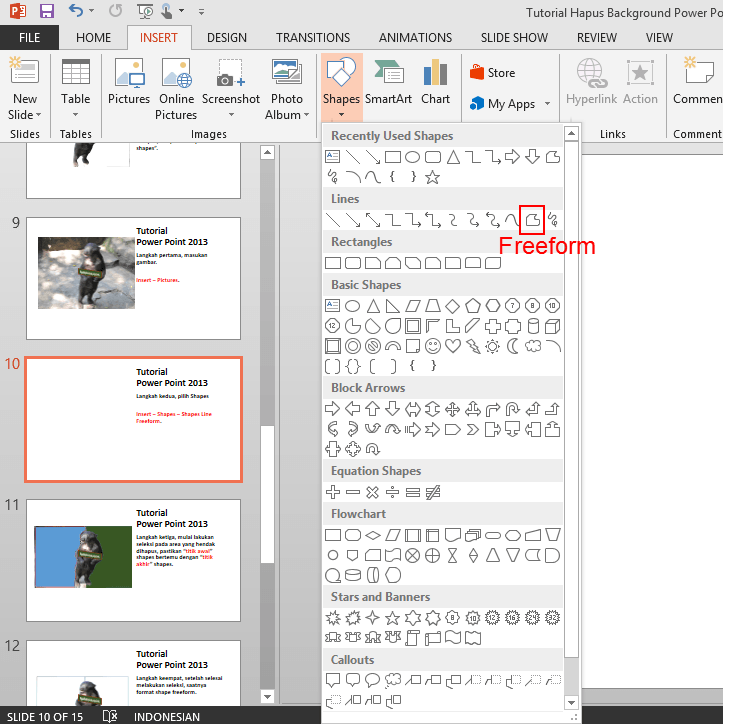Click the INDONESIAN language indicator

click(166, 716)
